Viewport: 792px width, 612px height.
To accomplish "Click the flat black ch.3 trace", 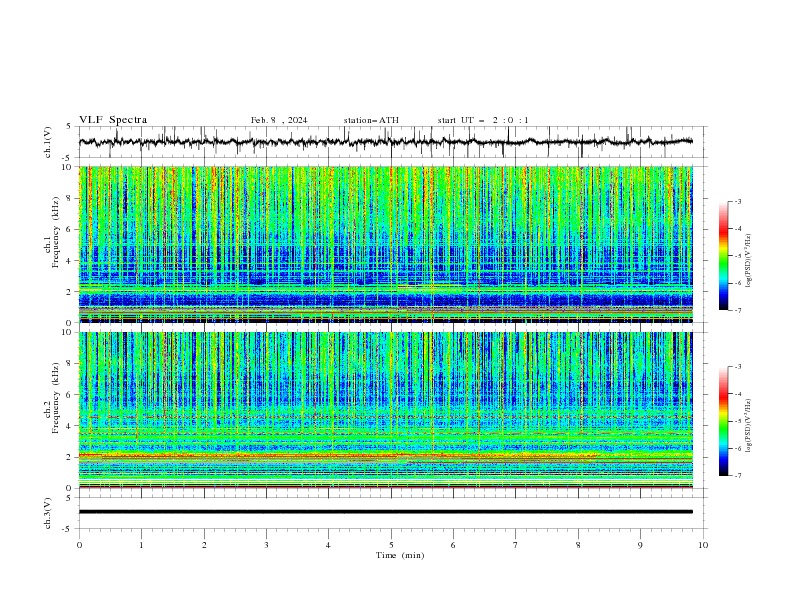I will coord(386,512).
